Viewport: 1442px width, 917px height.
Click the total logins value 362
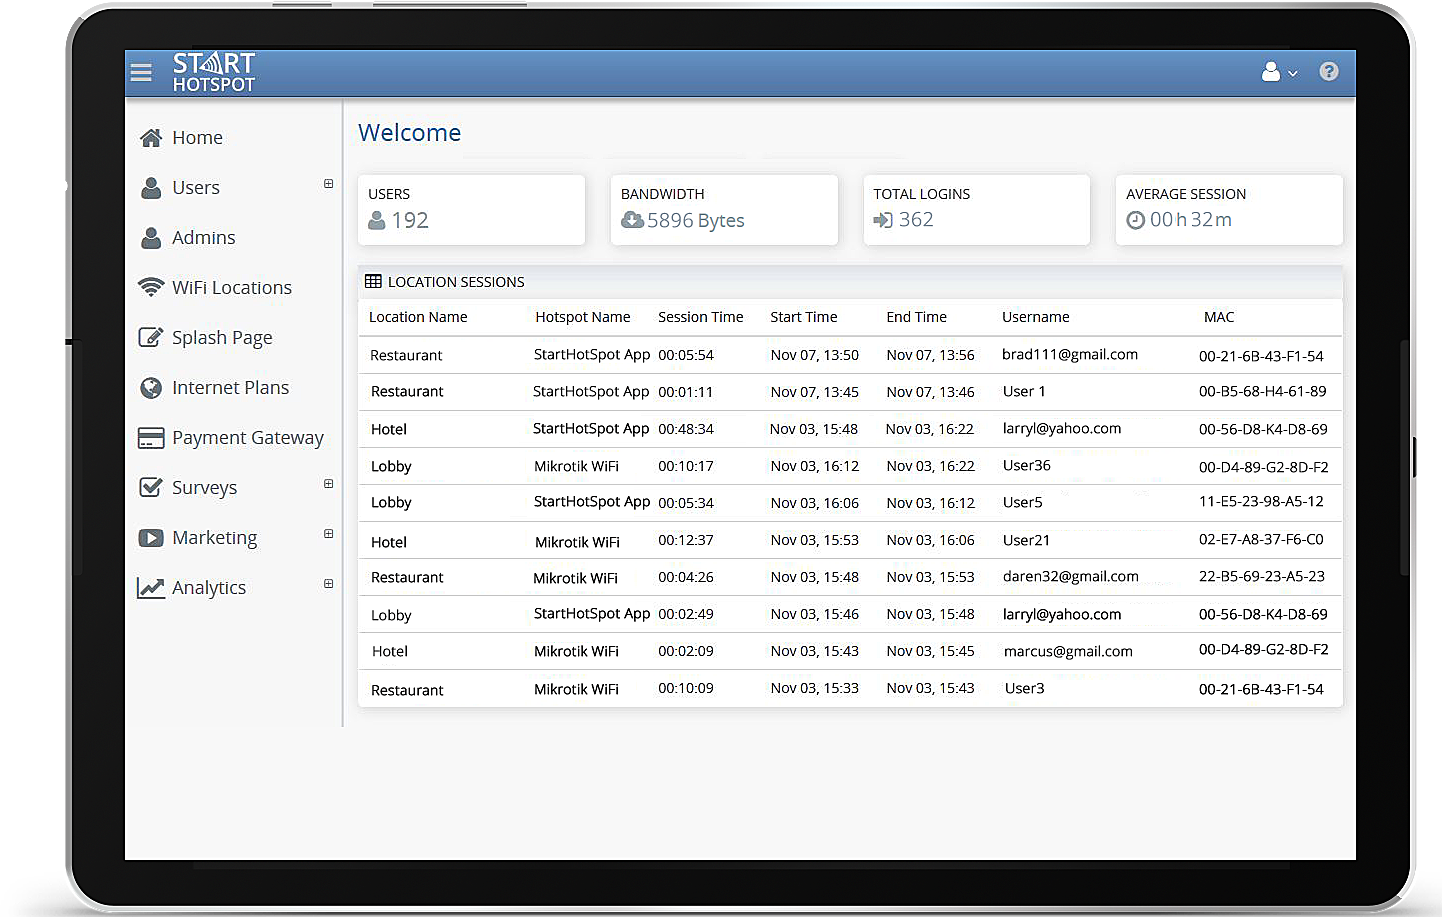point(916,220)
